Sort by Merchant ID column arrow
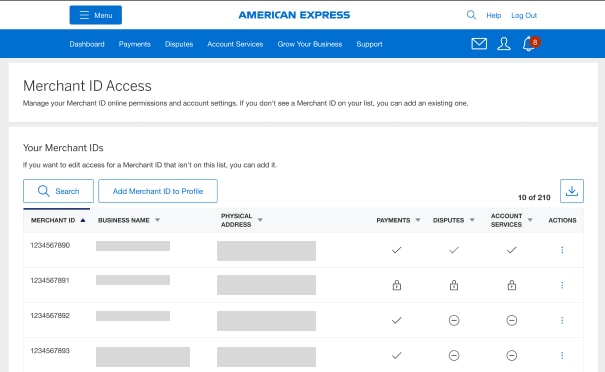605x372 pixels. pyautogui.click(x=83, y=220)
